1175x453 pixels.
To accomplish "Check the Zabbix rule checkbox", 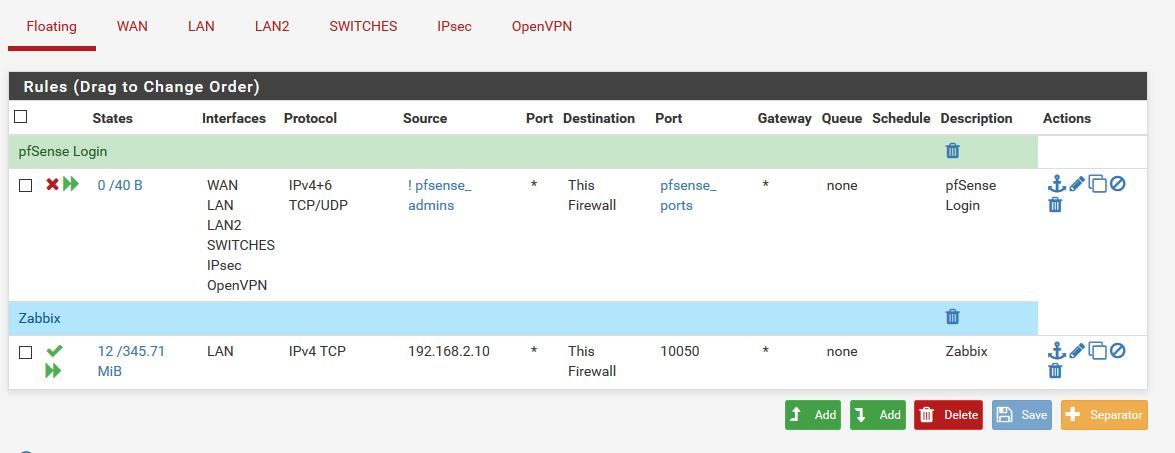I will (x=25, y=352).
